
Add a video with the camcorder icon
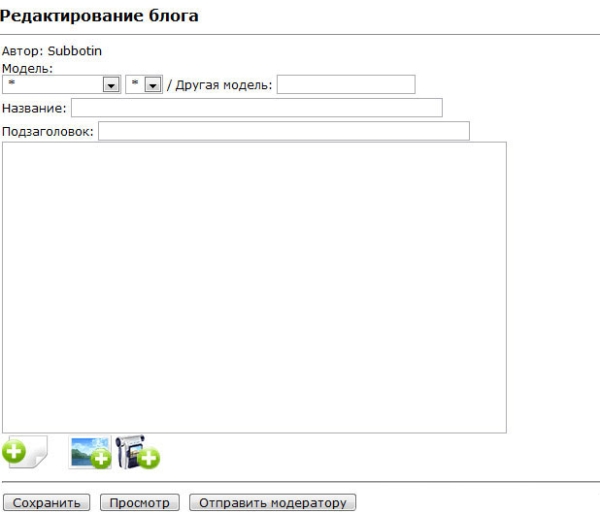(138, 452)
